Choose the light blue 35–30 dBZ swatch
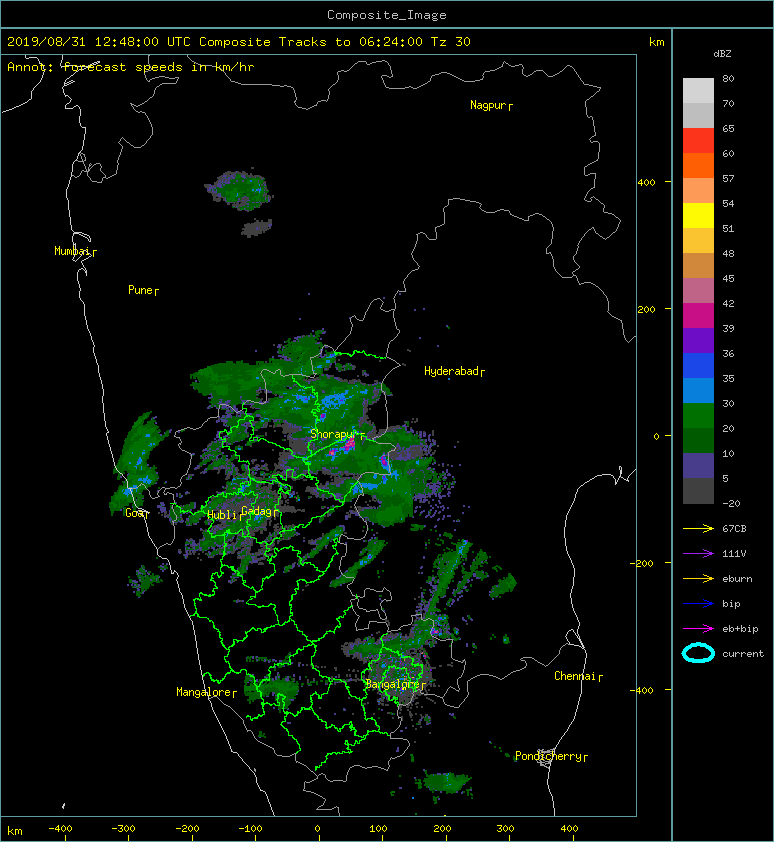 (x=698, y=391)
